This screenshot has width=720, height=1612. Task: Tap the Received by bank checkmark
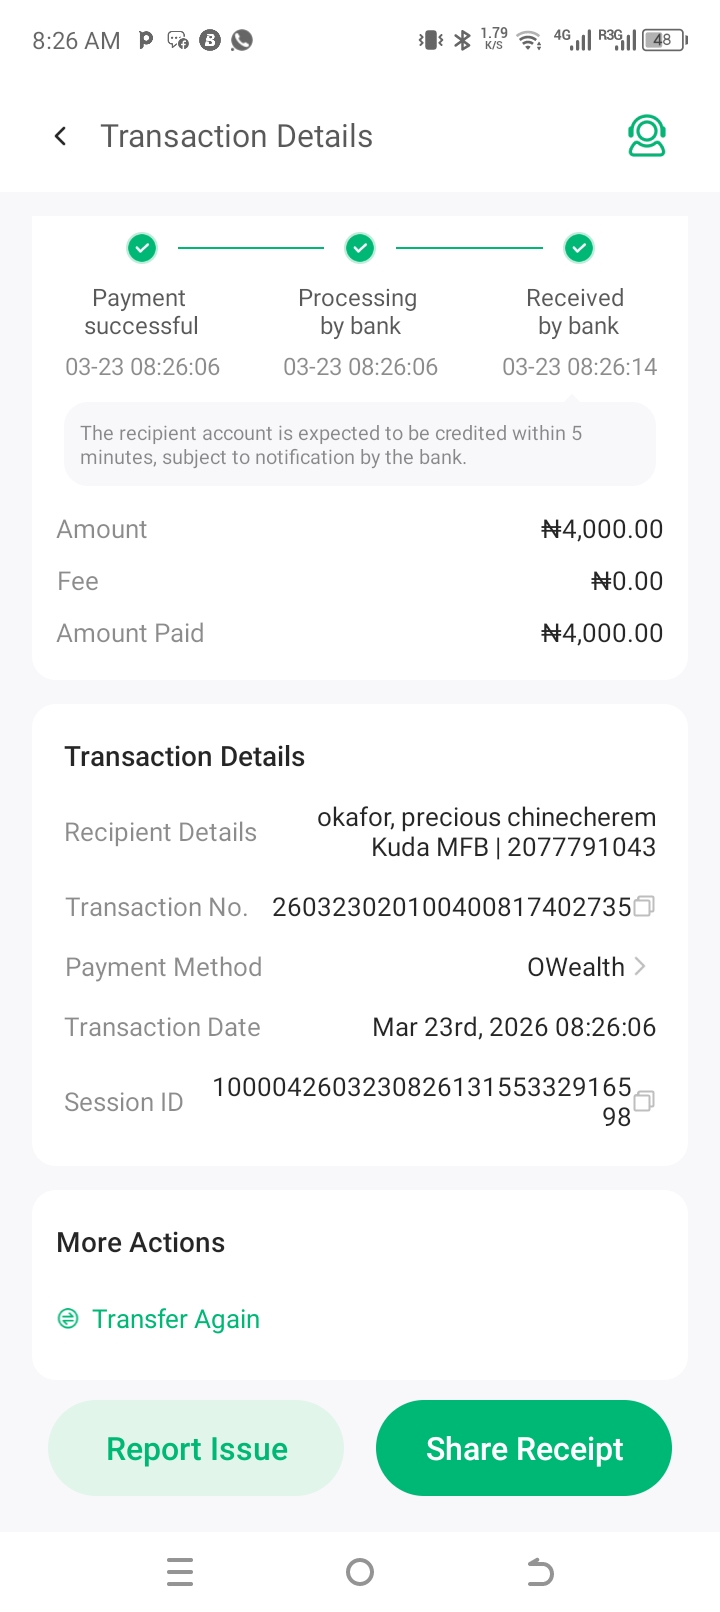[578, 247]
